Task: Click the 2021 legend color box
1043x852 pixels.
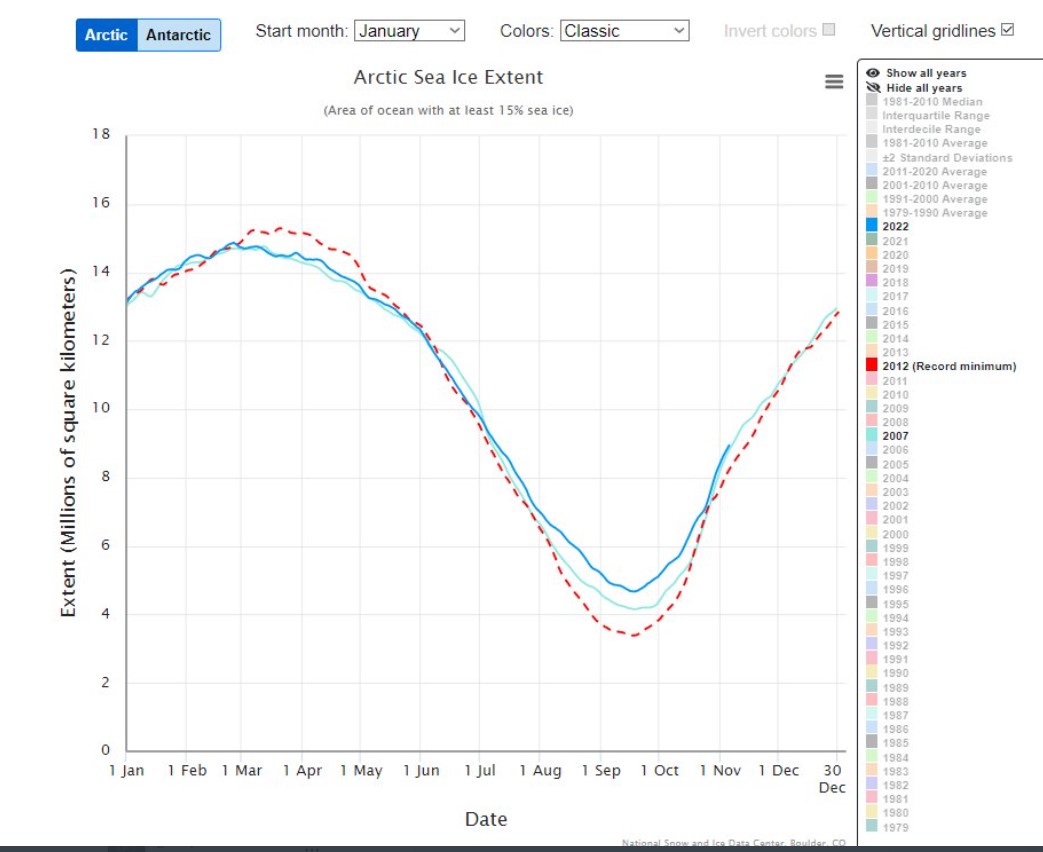Action: [x=873, y=240]
